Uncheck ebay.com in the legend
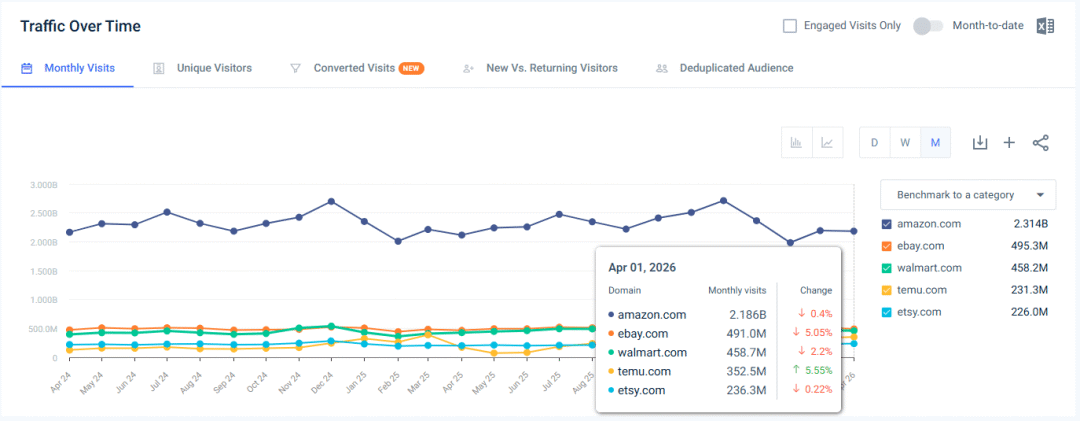Viewport: 1080px width, 421px height. (x=886, y=246)
